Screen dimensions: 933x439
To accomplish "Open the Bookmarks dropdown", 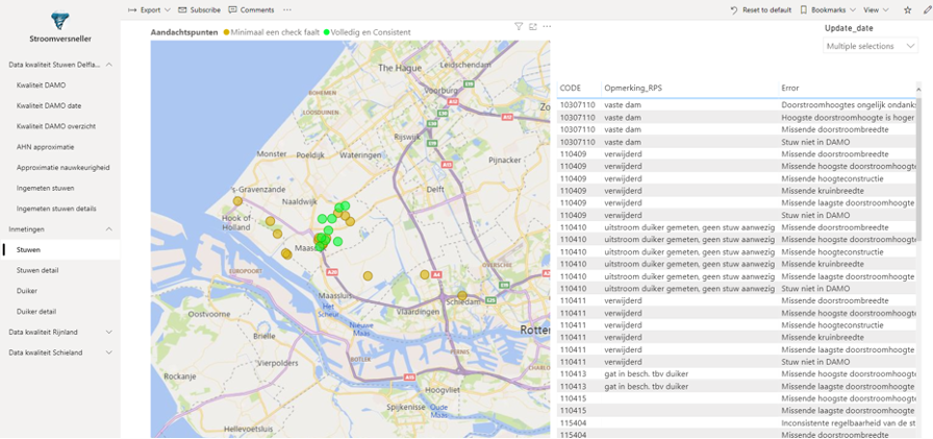I will click(x=827, y=10).
